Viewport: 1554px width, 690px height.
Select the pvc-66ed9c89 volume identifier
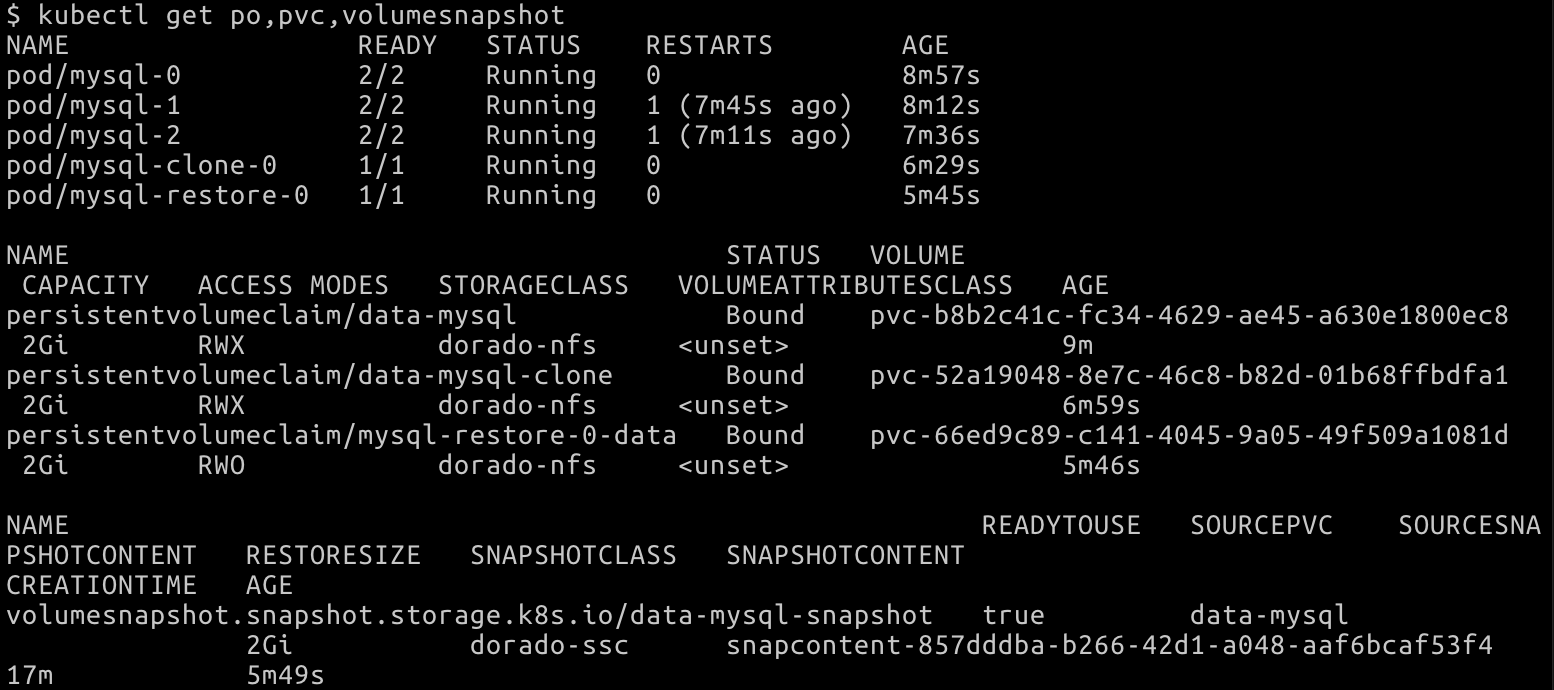[x=1189, y=435]
